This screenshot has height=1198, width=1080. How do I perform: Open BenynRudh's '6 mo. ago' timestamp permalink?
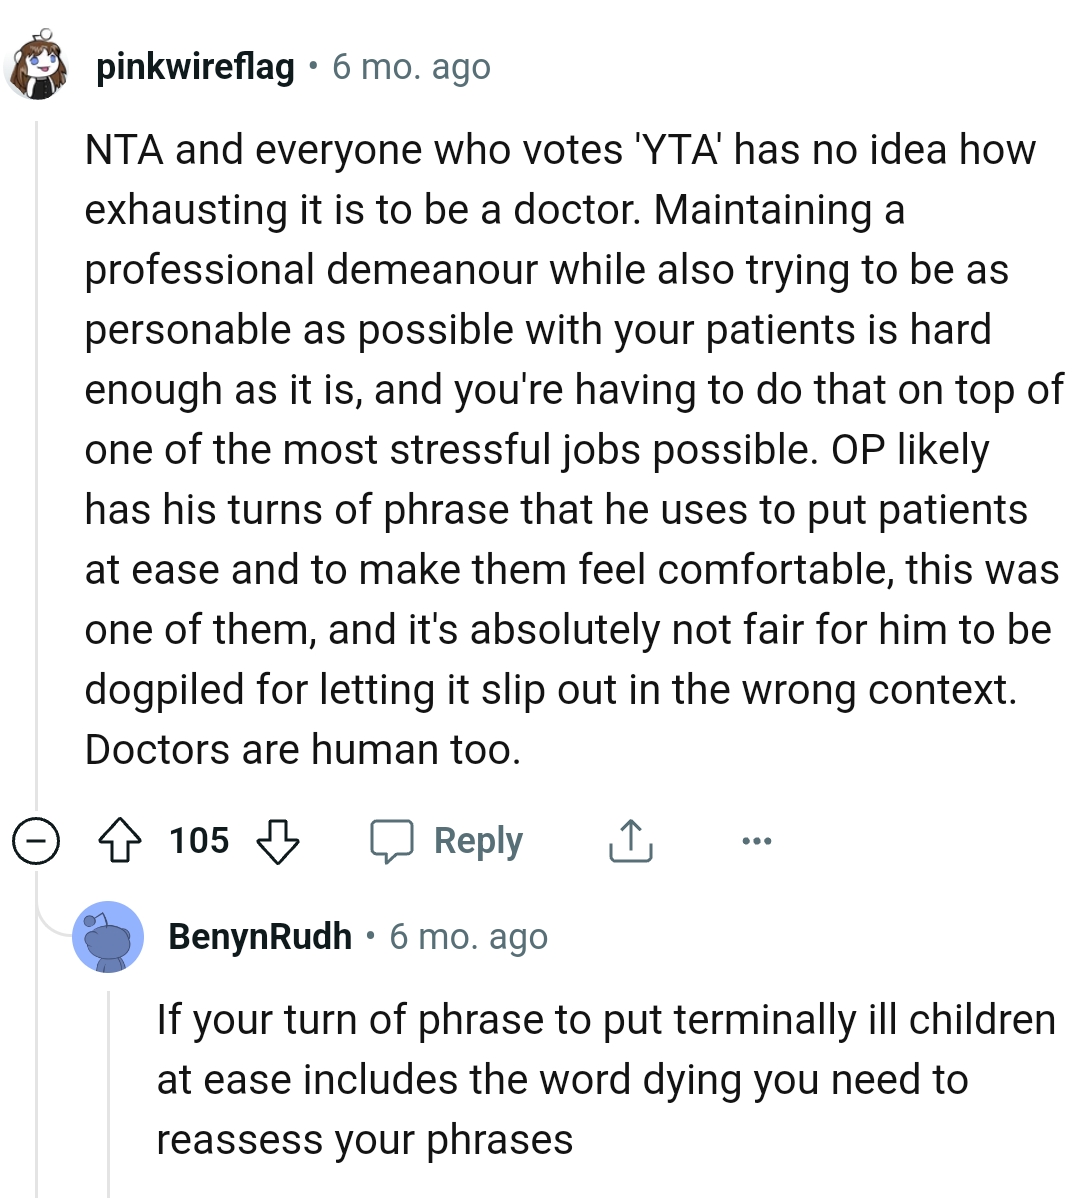click(468, 937)
